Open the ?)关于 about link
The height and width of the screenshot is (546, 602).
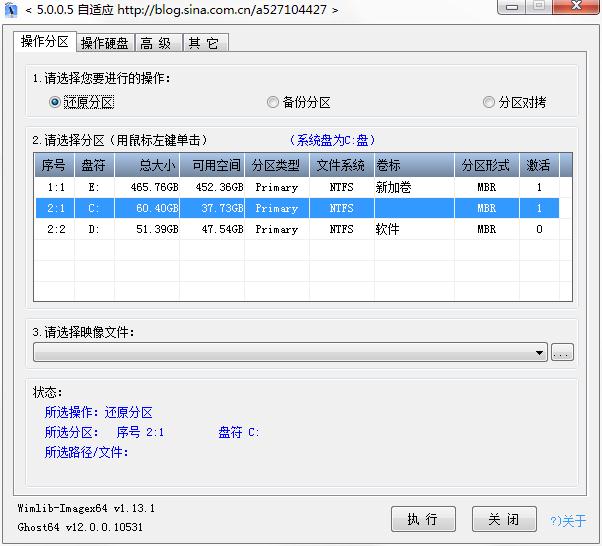(568, 520)
